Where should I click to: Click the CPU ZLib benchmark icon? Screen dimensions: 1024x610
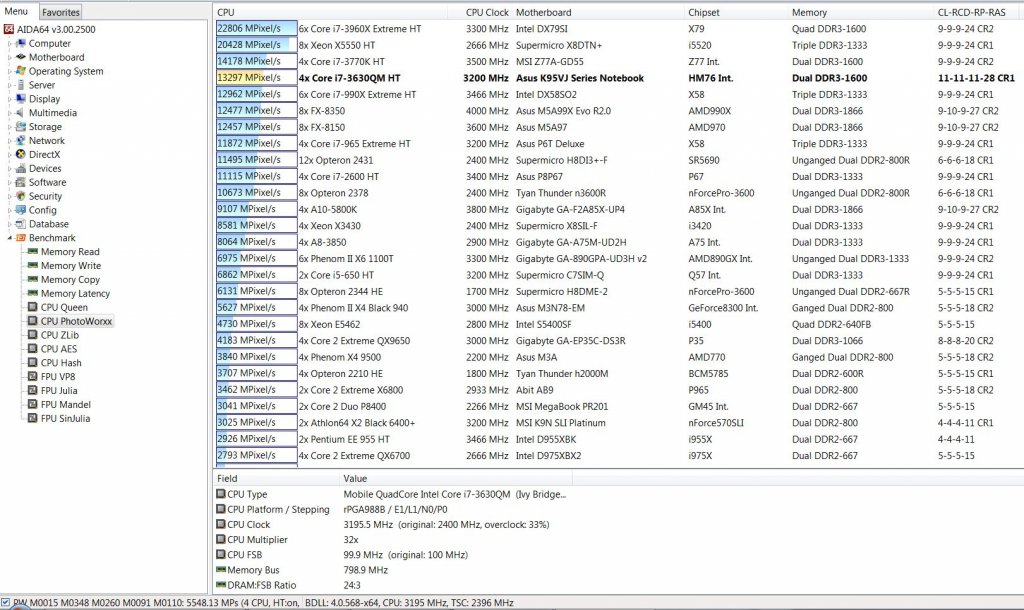pos(33,335)
